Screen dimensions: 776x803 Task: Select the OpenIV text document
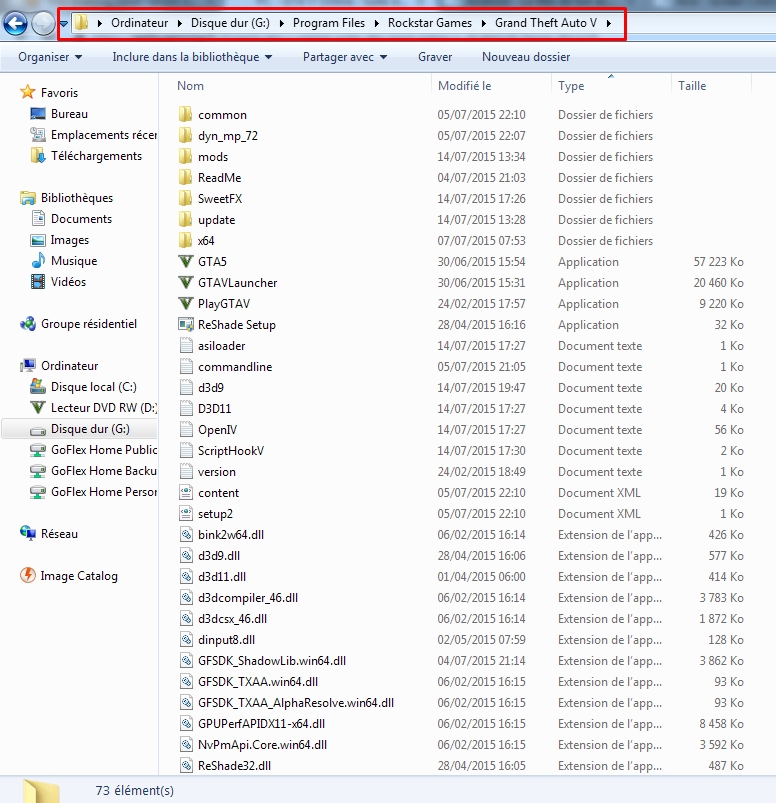click(x=217, y=430)
